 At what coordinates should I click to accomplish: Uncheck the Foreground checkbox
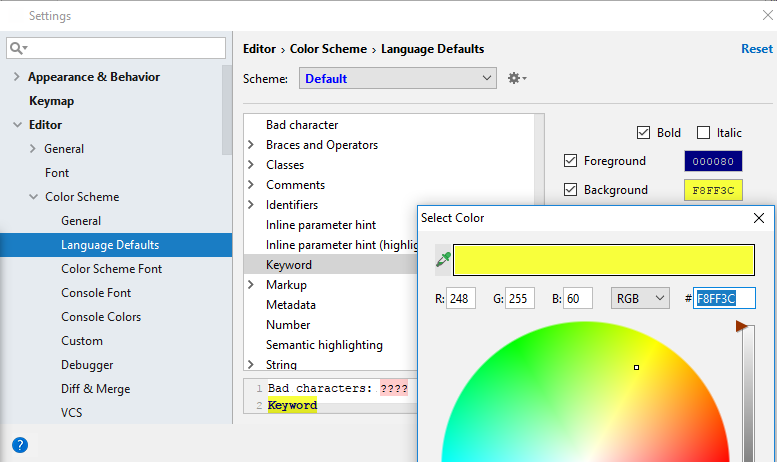pos(571,161)
